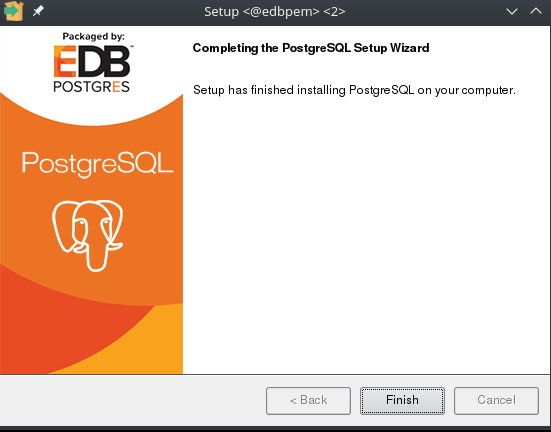Click the installer package icon in title bar

13,11
